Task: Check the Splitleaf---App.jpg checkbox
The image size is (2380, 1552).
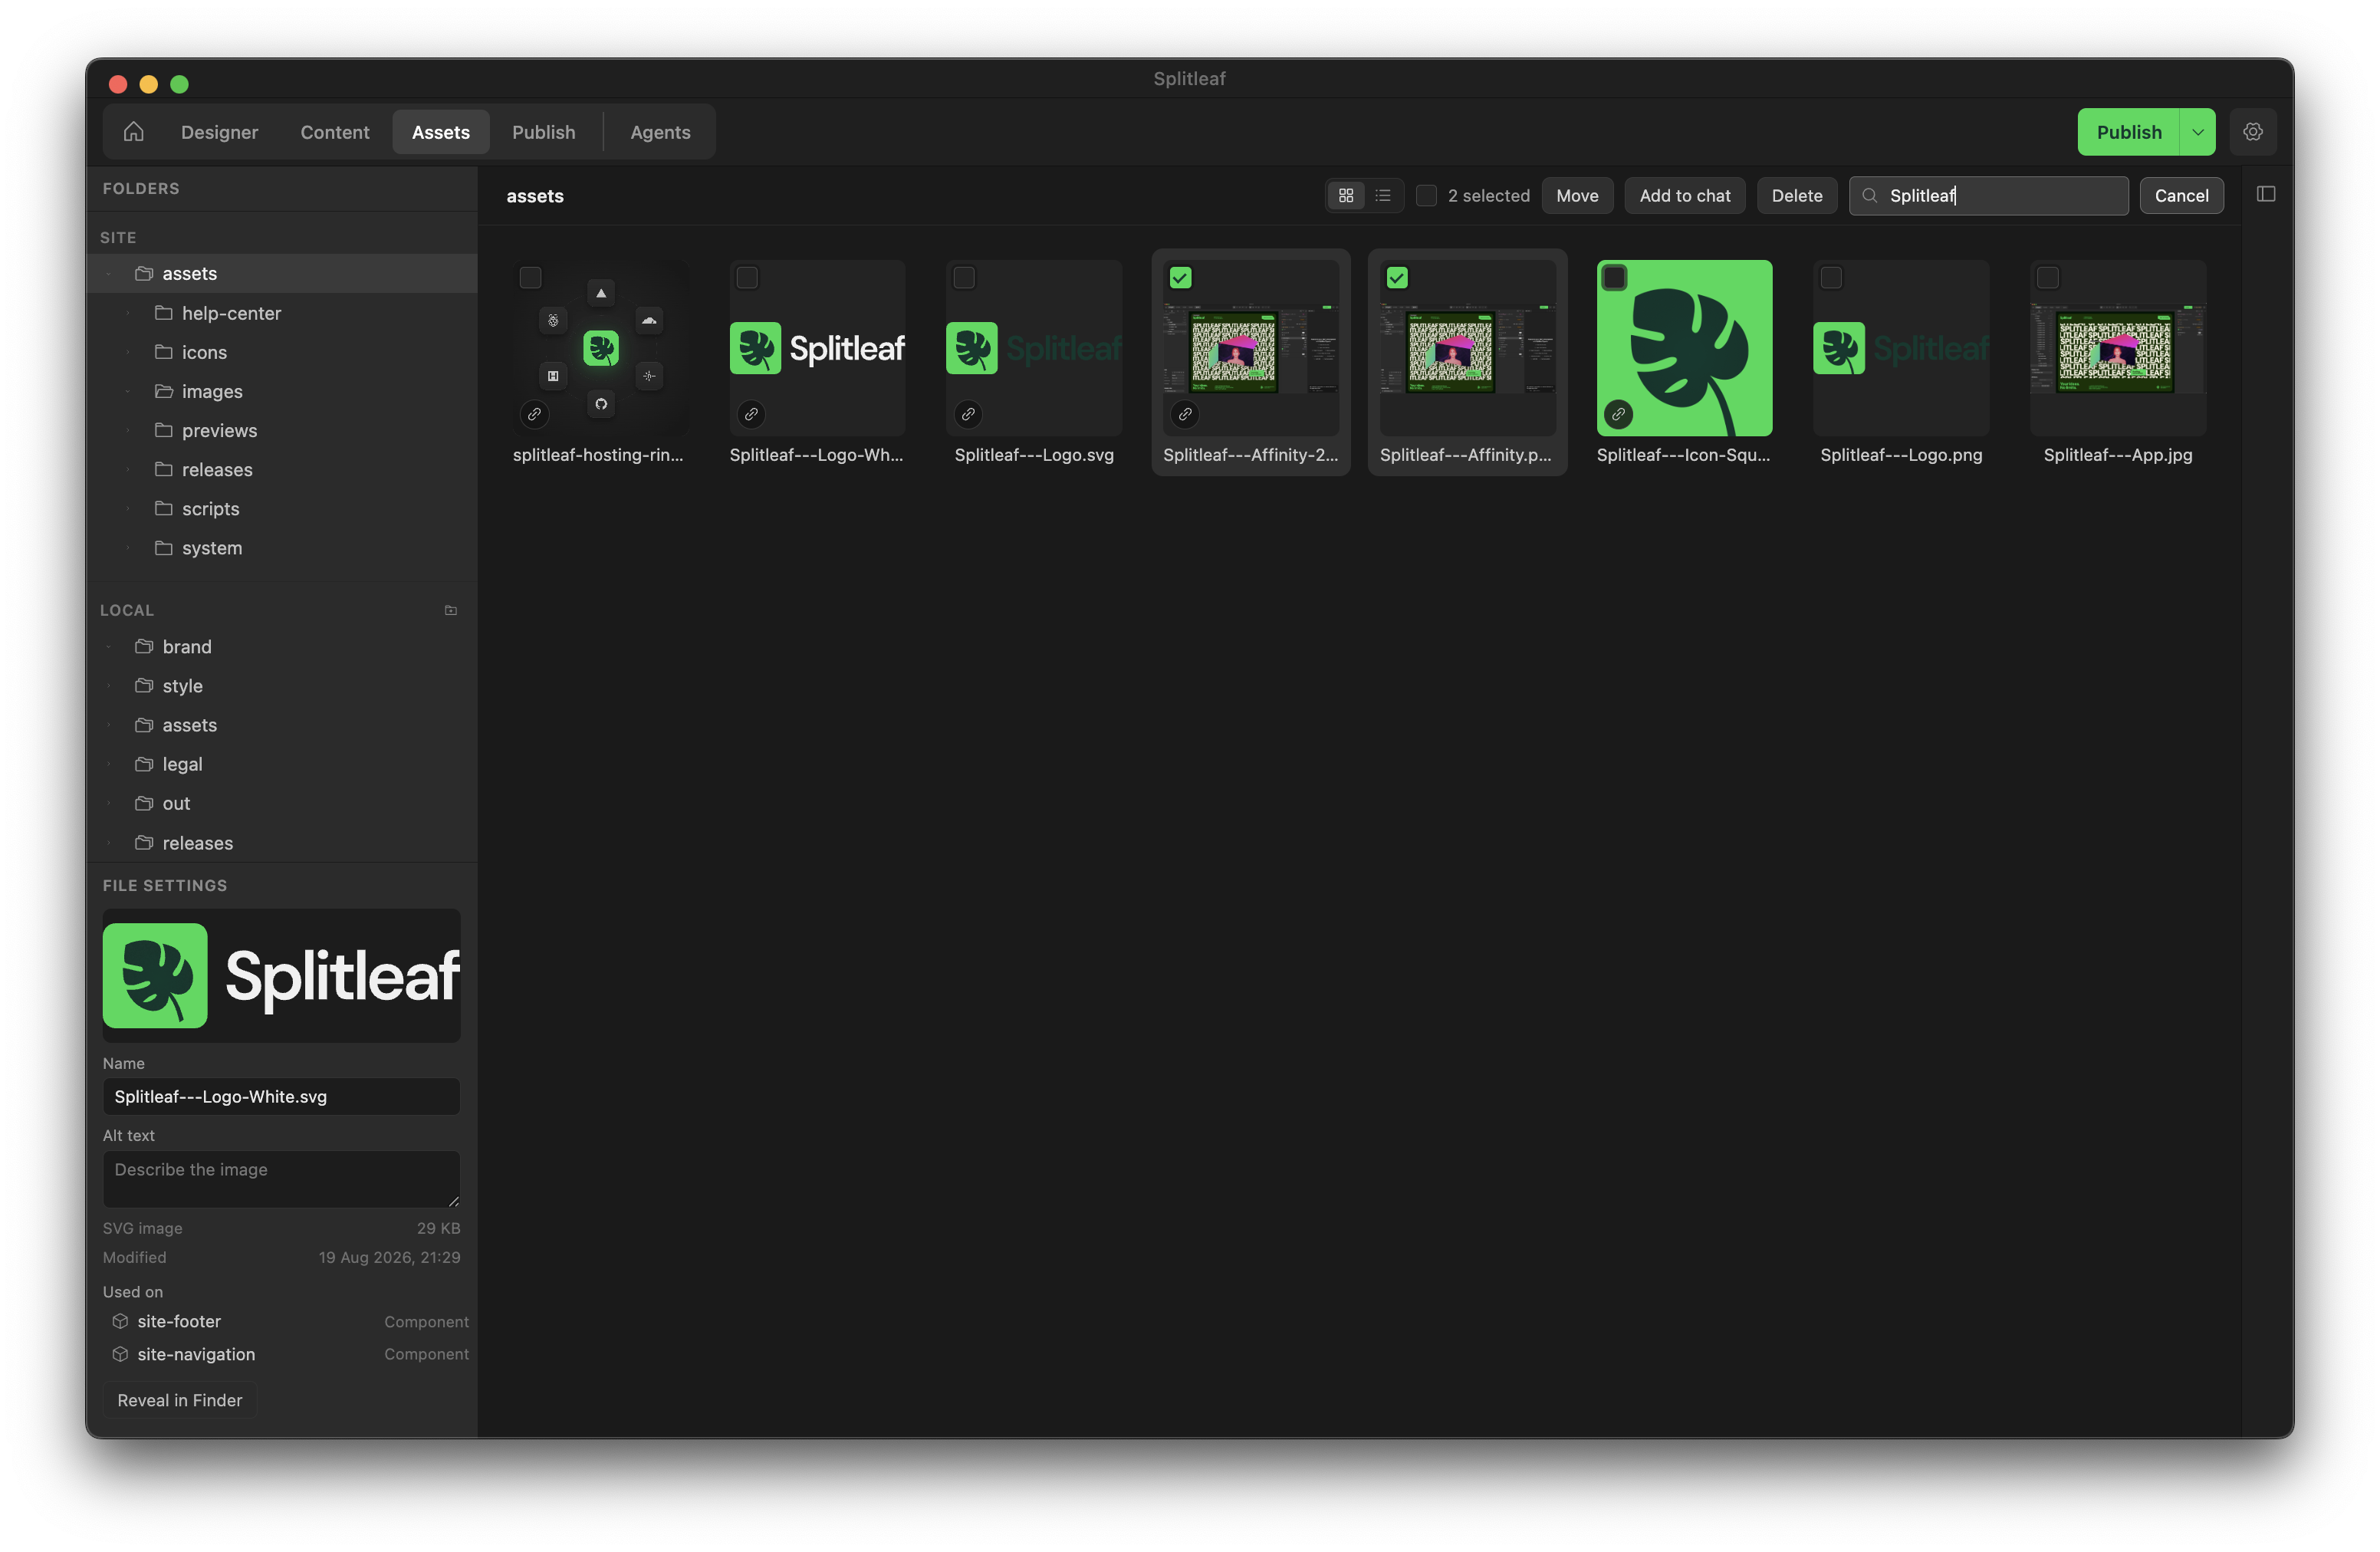Action: pyautogui.click(x=2047, y=278)
